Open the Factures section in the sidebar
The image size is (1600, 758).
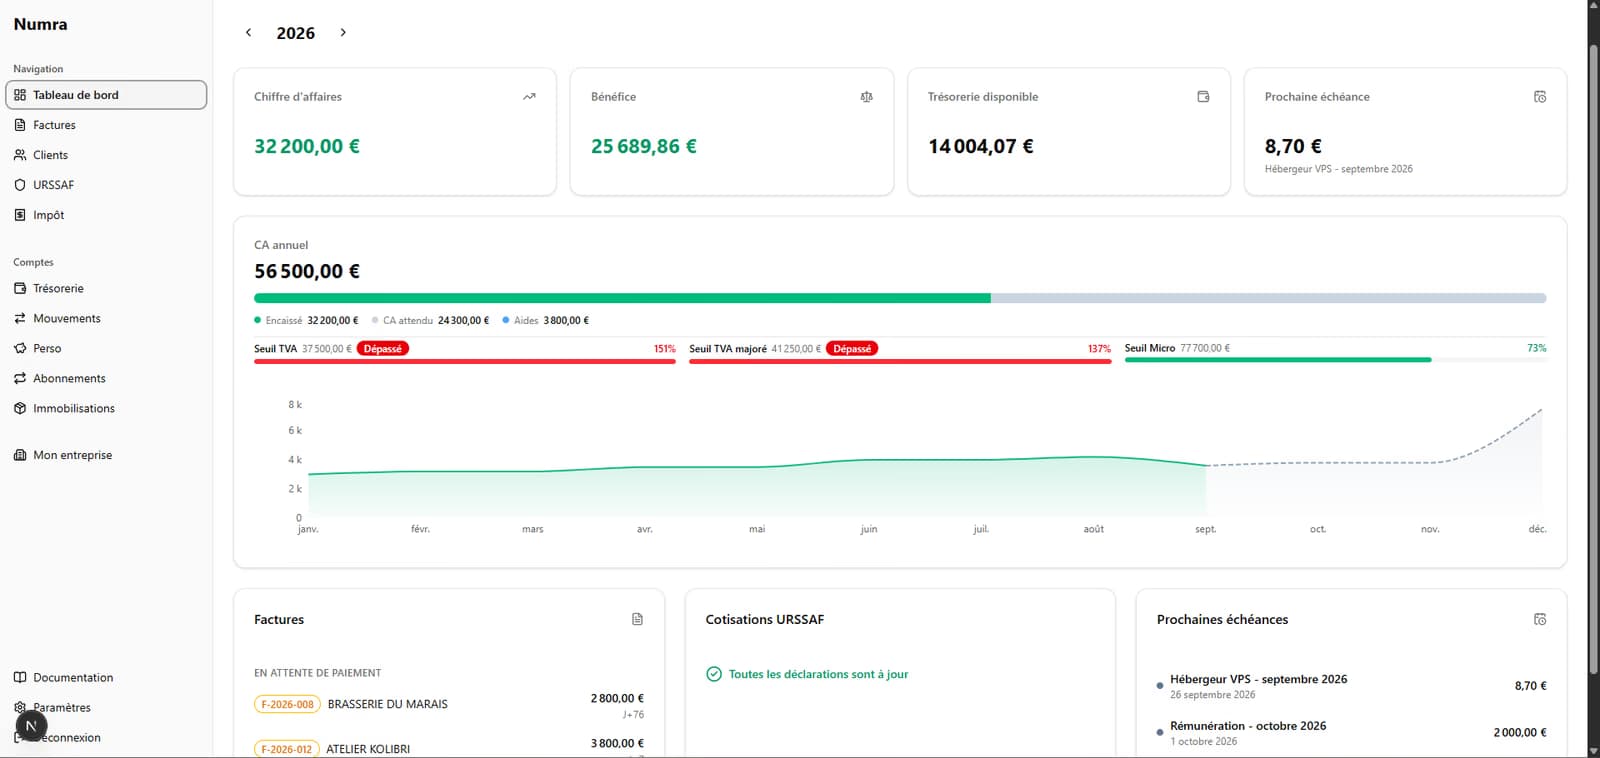pyautogui.click(x=106, y=125)
